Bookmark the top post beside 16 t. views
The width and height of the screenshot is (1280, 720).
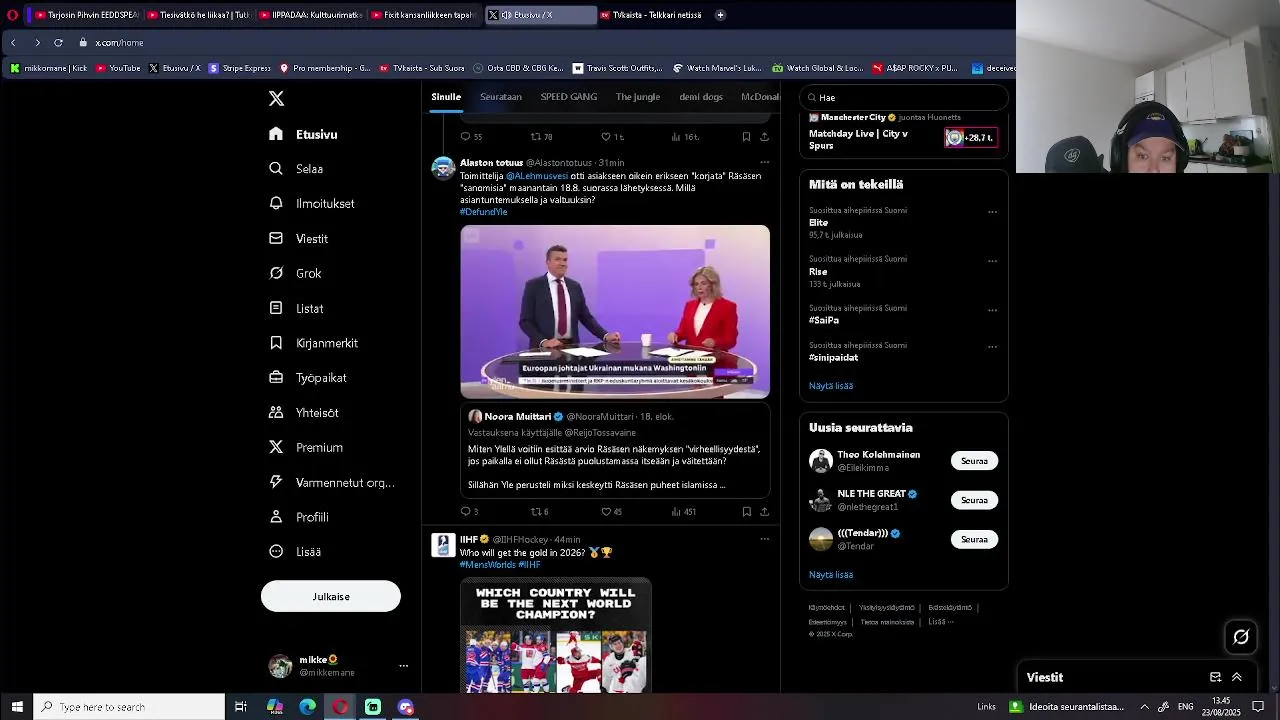pyautogui.click(x=746, y=136)
